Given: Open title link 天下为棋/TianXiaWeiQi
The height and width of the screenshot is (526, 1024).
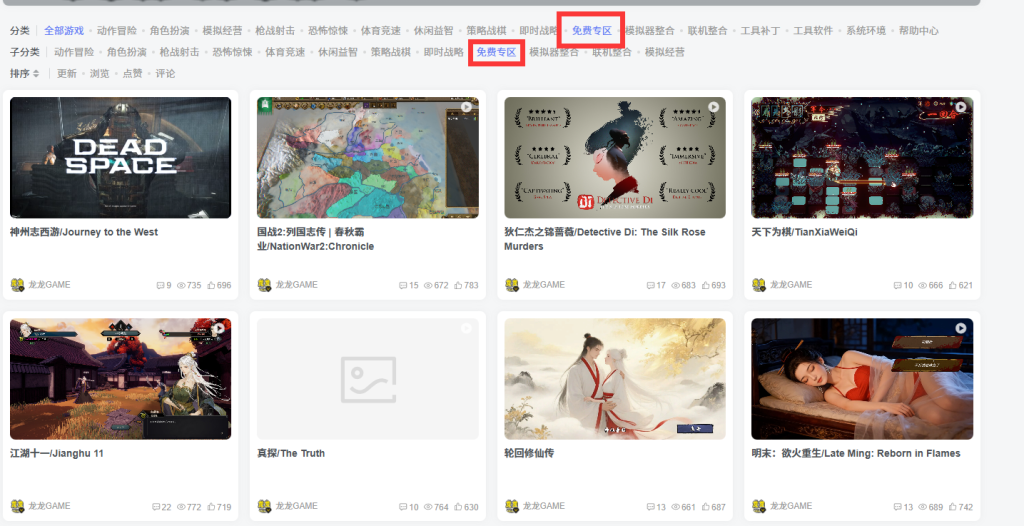Looking at the screenshot, I should (x=805, y=232).
